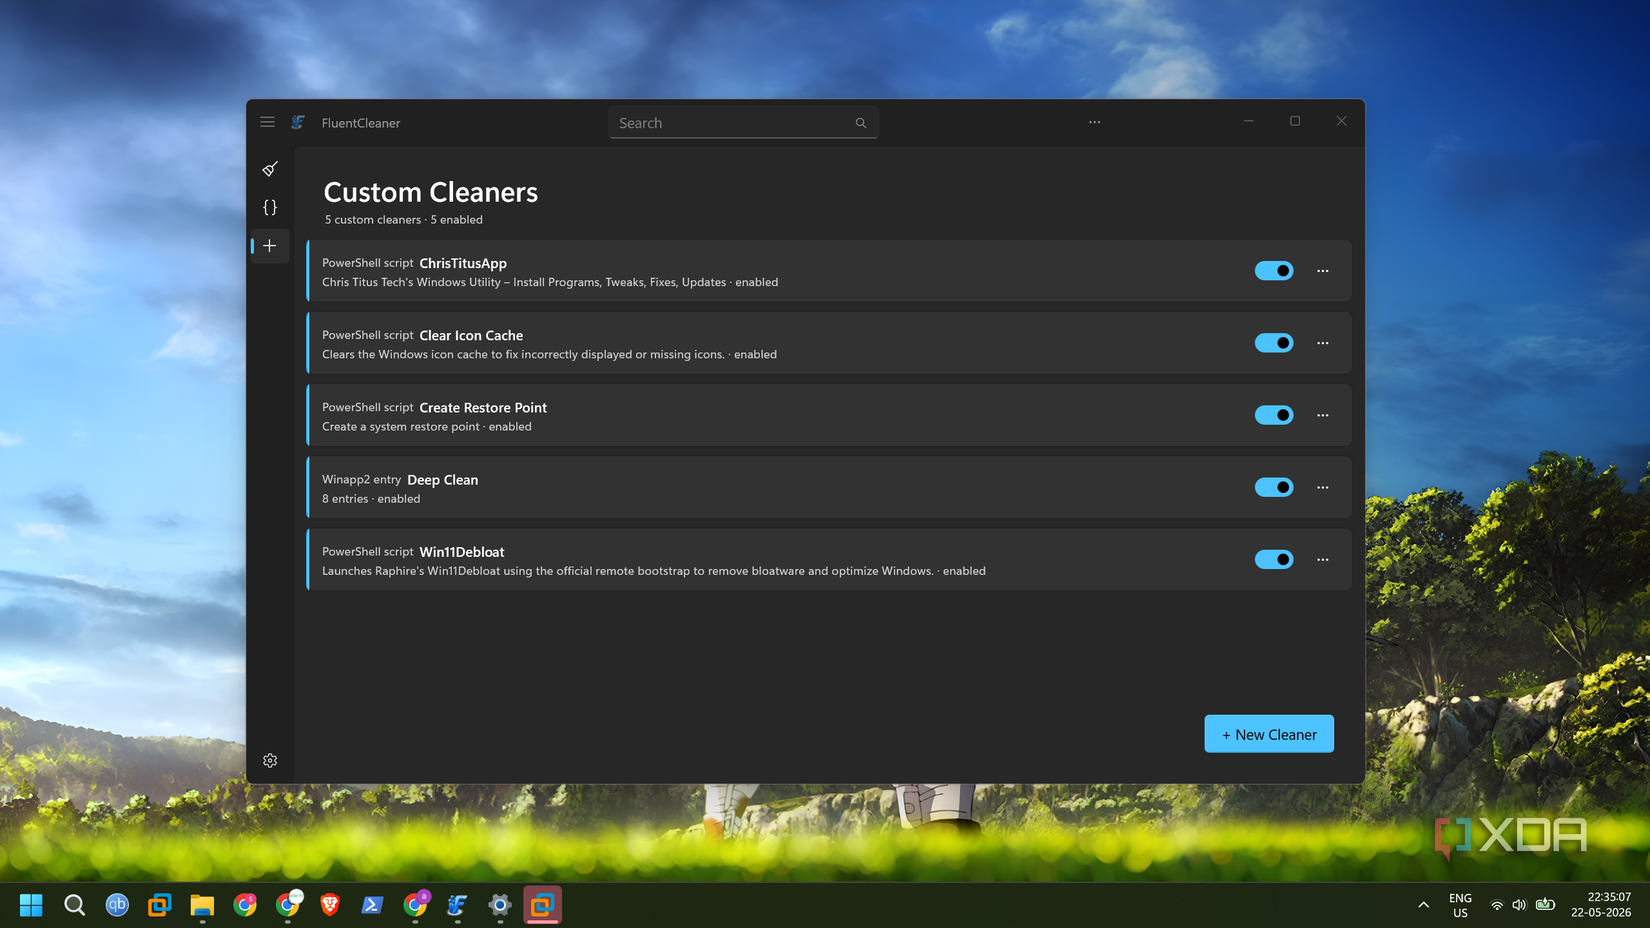Screen dimensions: 1650x928
Task: Open Chrome with red profile badge
Action: click(245, 905)
